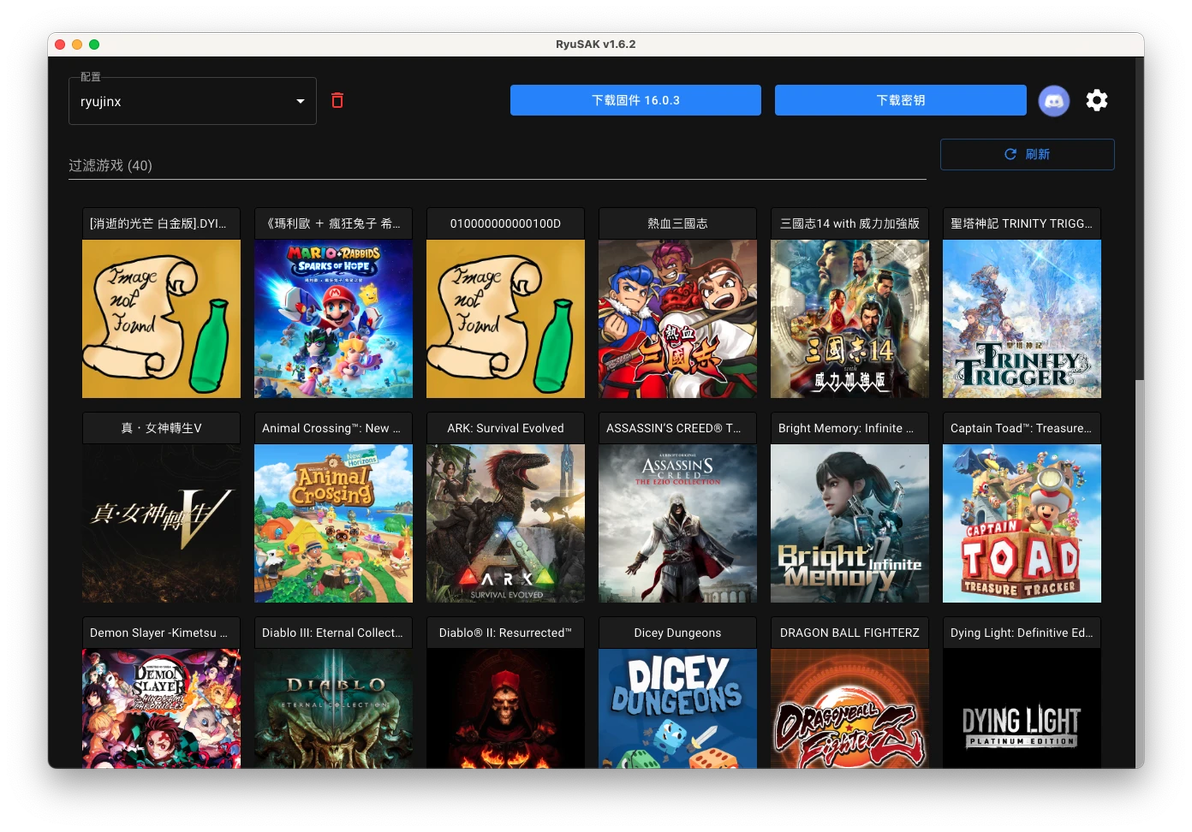Image resolution: width=1192 pixels, height=832 pixels.
Task: Open the Demon Slayer game cover
Action: [161, 708]
